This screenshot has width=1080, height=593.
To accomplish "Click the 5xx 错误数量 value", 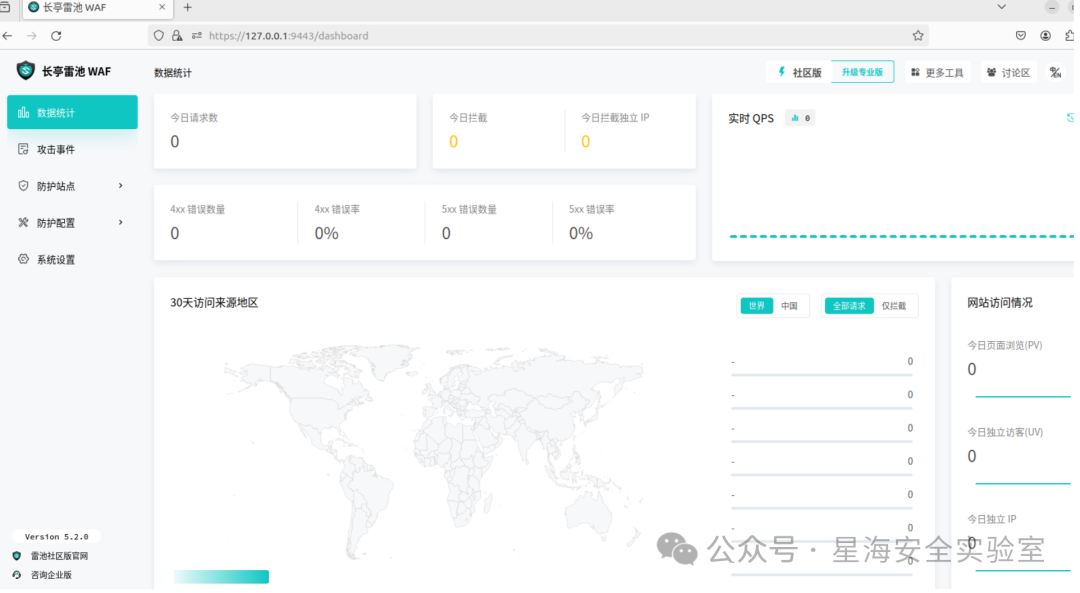I will pyautogui.click(x=446, y=233).
